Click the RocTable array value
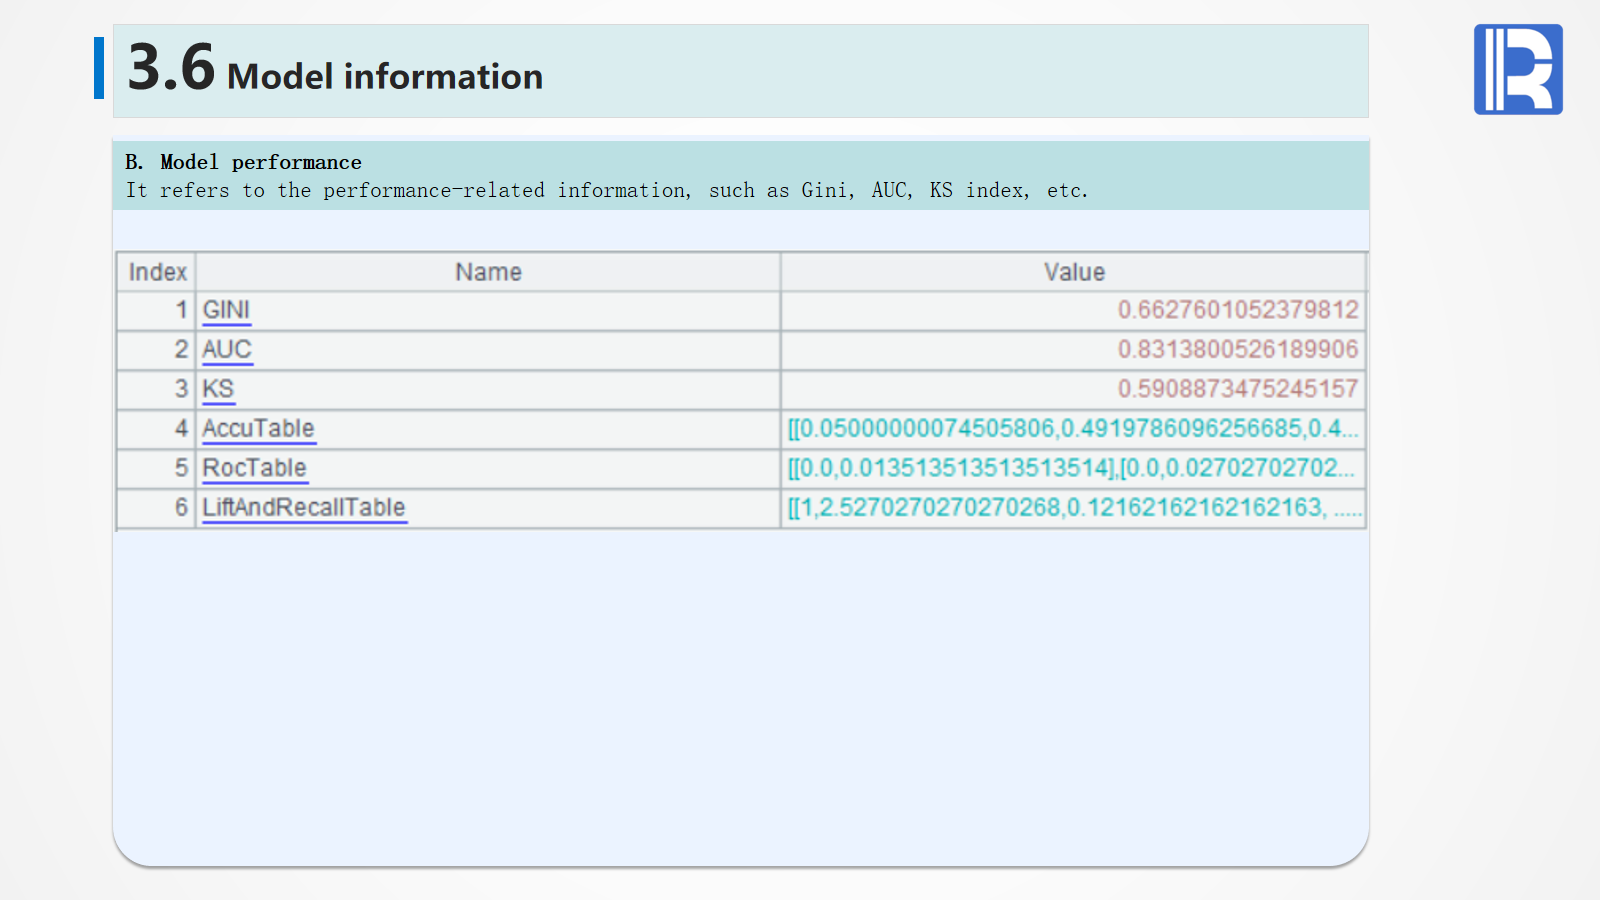This screenshot has height=900, width=1600. [1070, 468]
